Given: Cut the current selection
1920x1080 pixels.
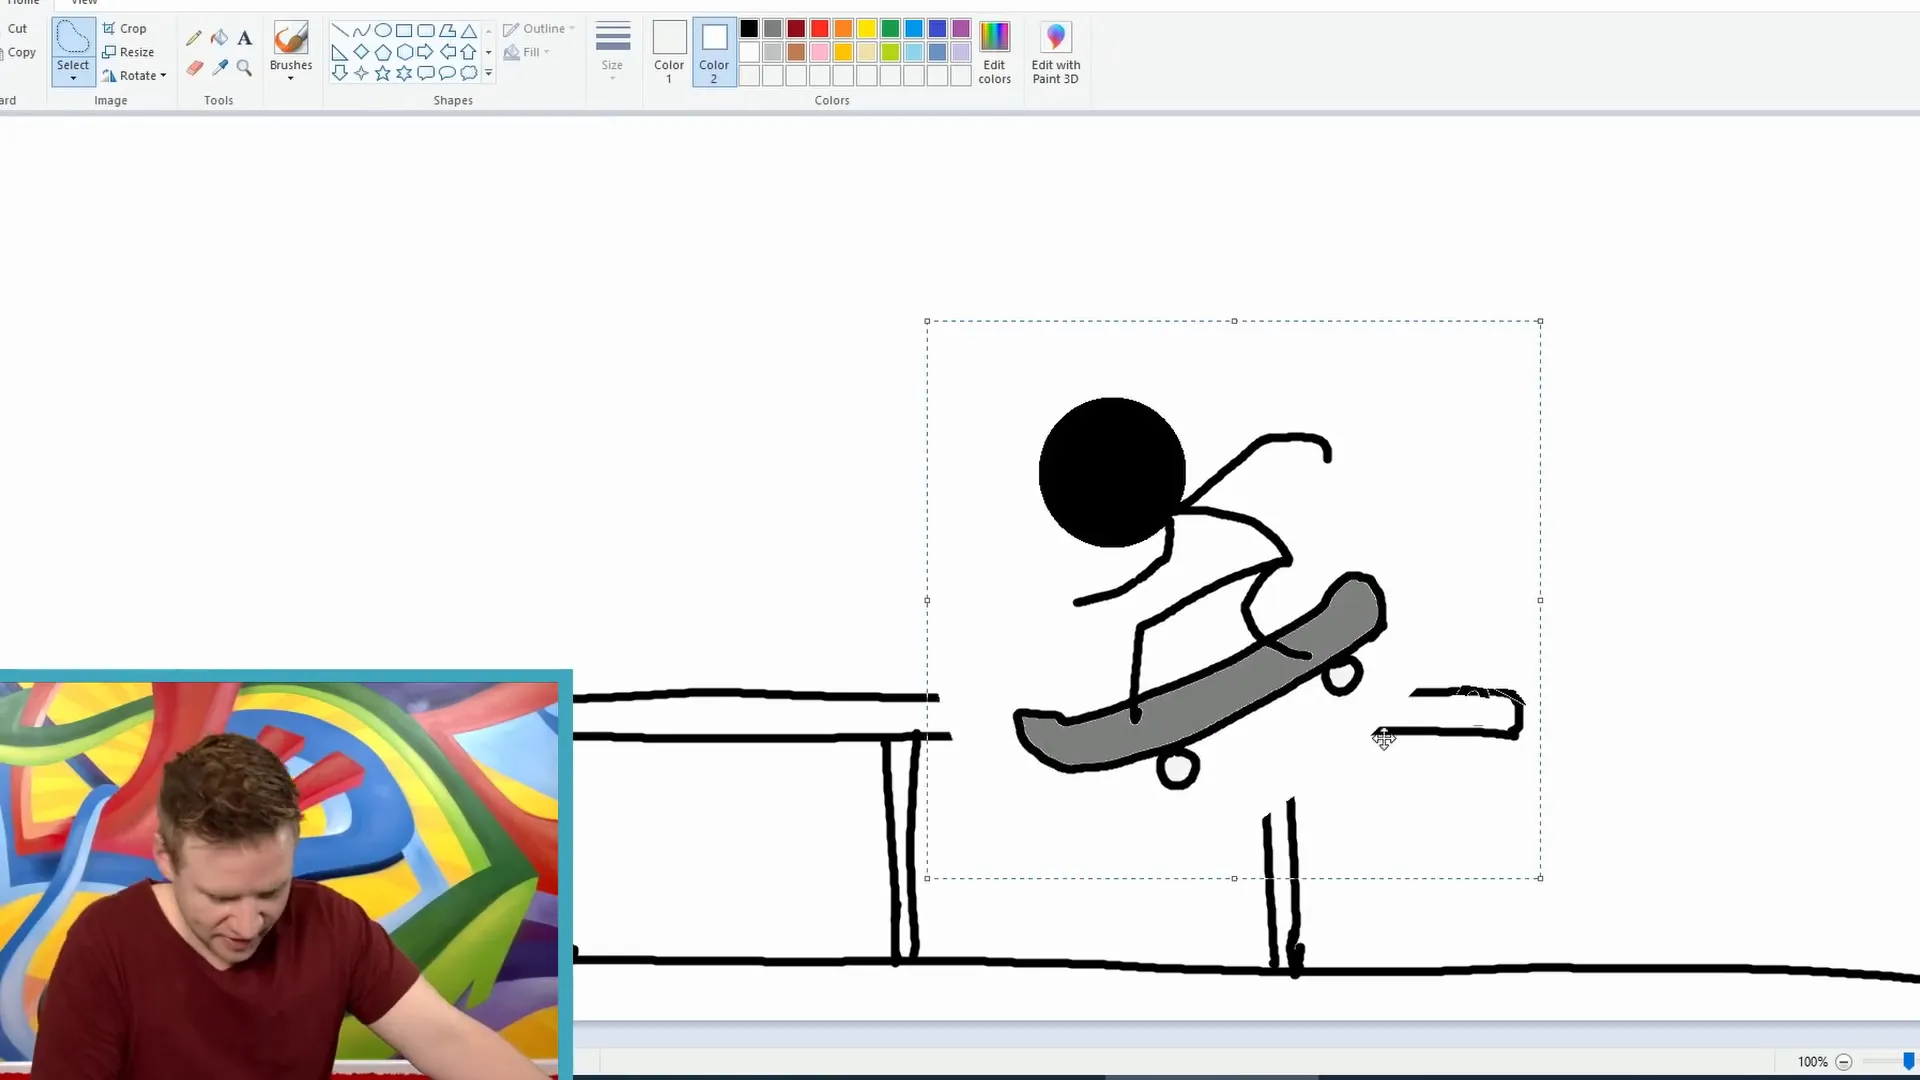Looking at the screenshot, I should 17,28.
